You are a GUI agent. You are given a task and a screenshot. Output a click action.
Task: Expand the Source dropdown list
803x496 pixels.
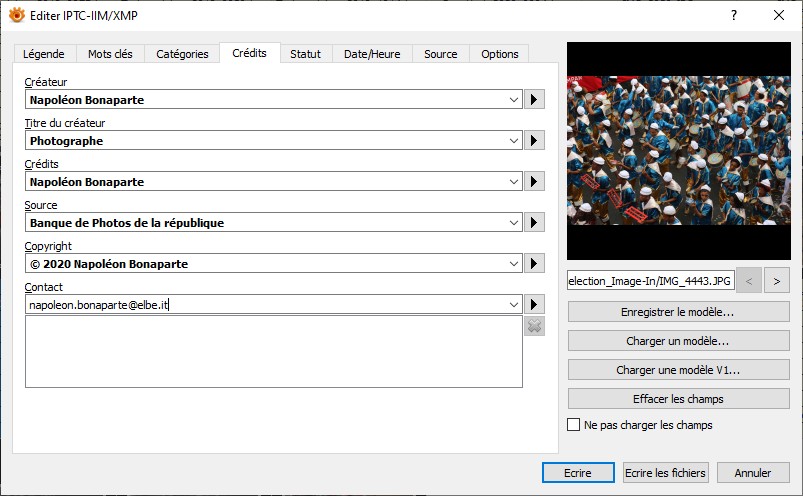click(x=514, y=223)
